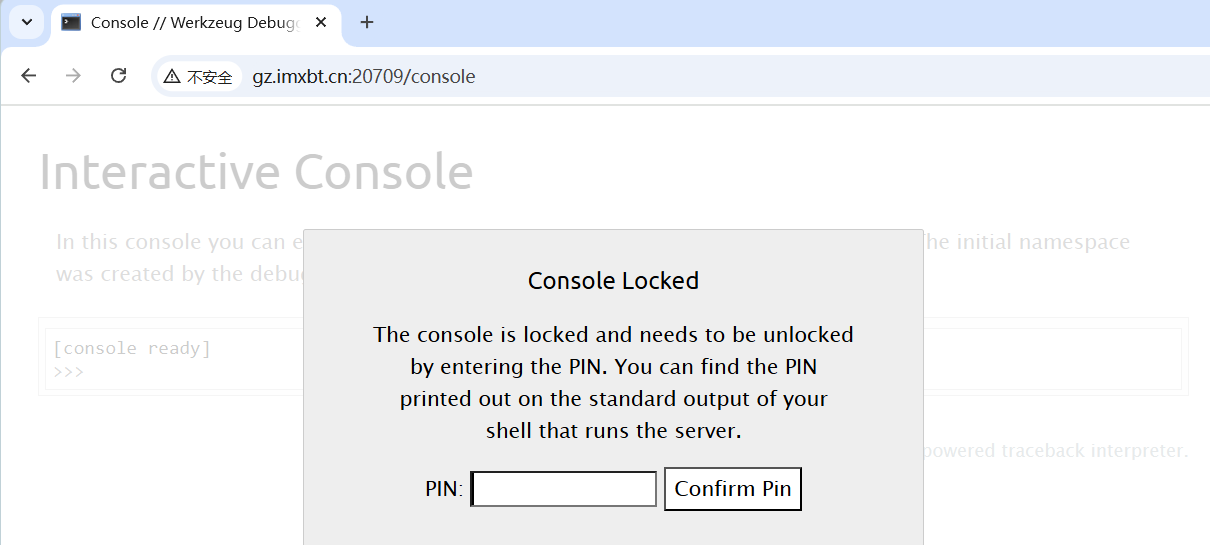
Task: Go back to the previous page
Action: pyautogui.click(x=28, y=76)
